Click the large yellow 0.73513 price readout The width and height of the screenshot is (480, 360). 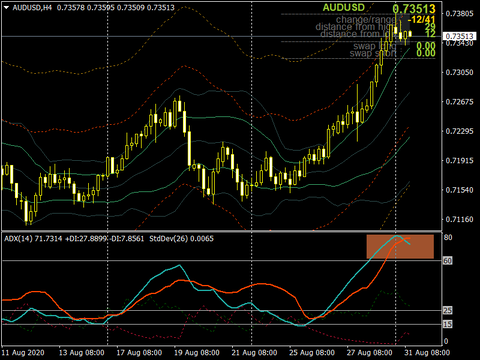pos(414,8)
